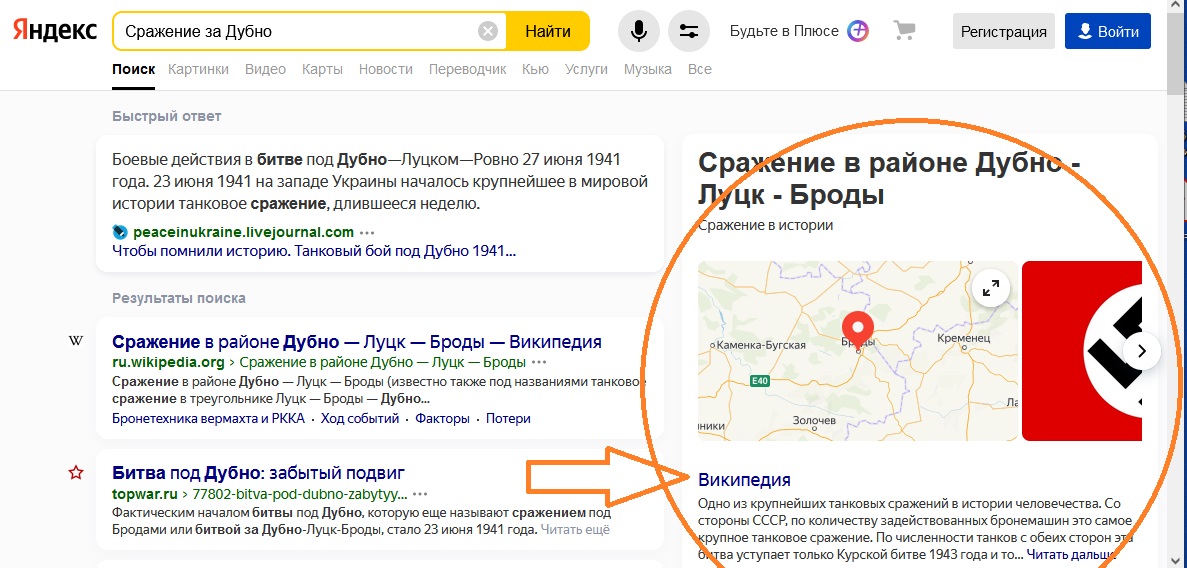Click the livejournal favicon icon
Viewport: 1187px width, 568px height.
(x=120, y=232)
